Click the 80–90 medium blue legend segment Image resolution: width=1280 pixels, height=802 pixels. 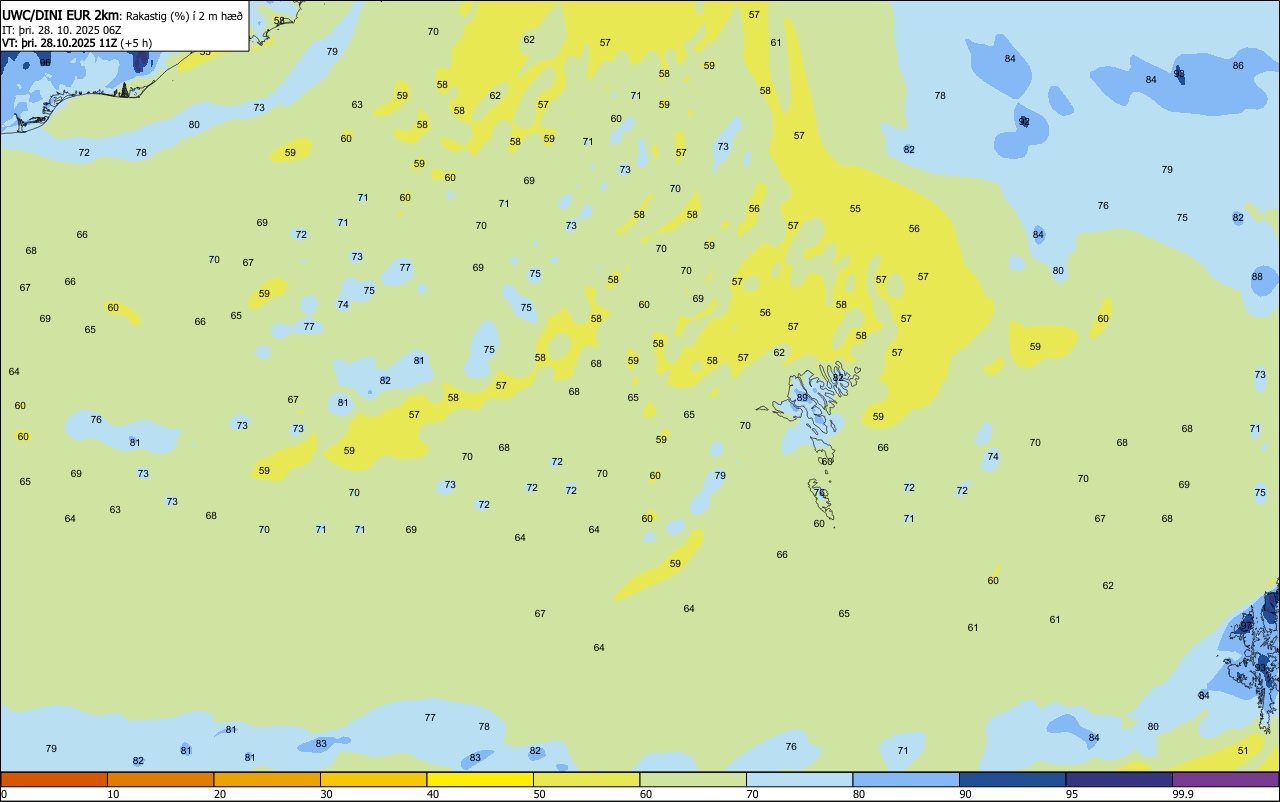pyautogui.click(x=906, y=779)
